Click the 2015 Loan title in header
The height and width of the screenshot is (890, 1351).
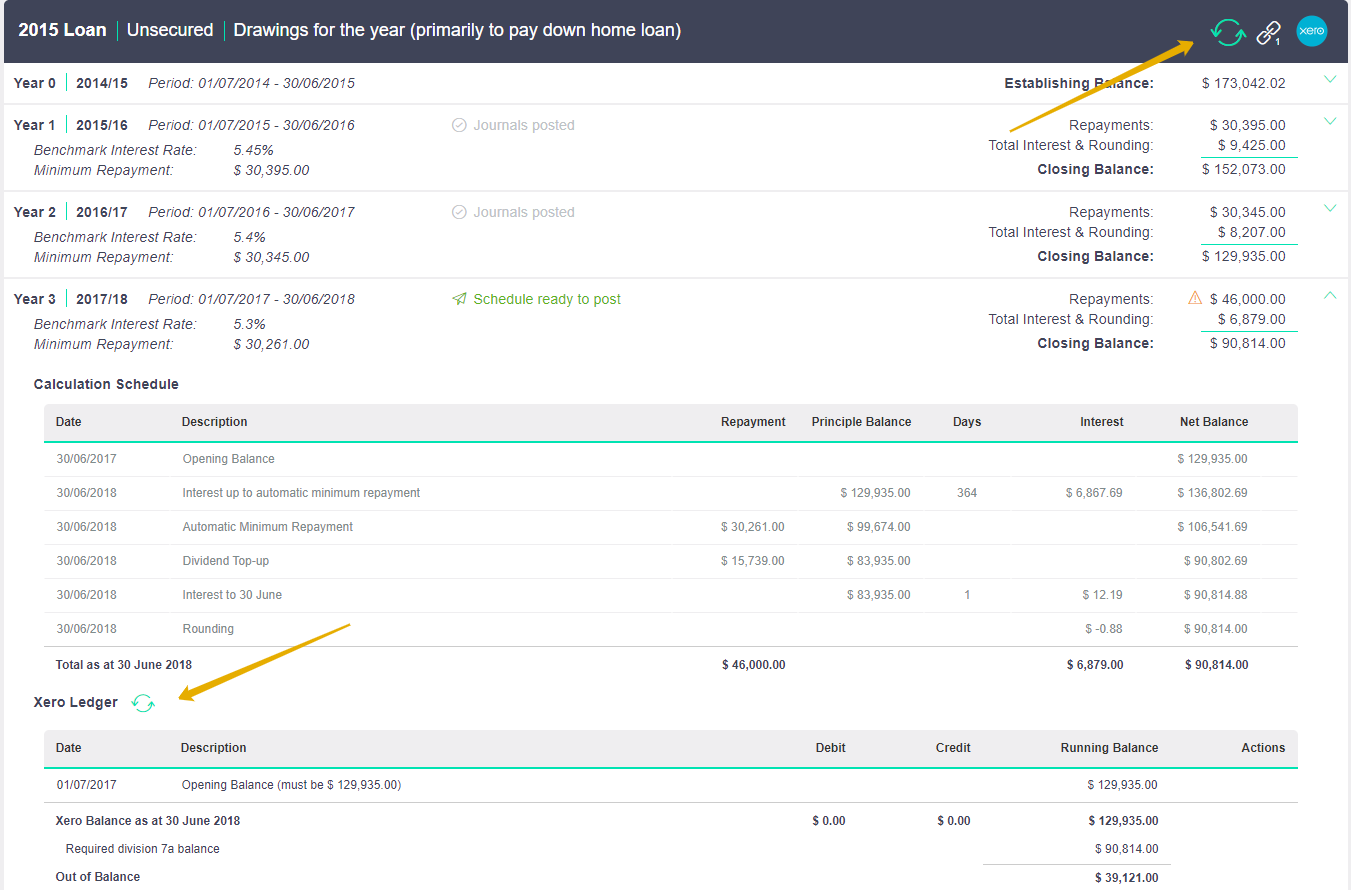pos(62,30)
